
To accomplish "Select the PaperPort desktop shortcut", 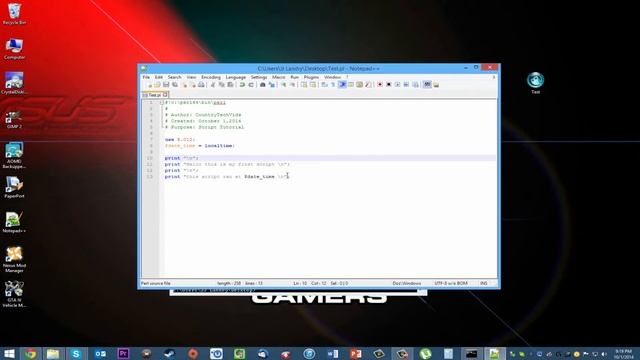I will tap(14, 188).
